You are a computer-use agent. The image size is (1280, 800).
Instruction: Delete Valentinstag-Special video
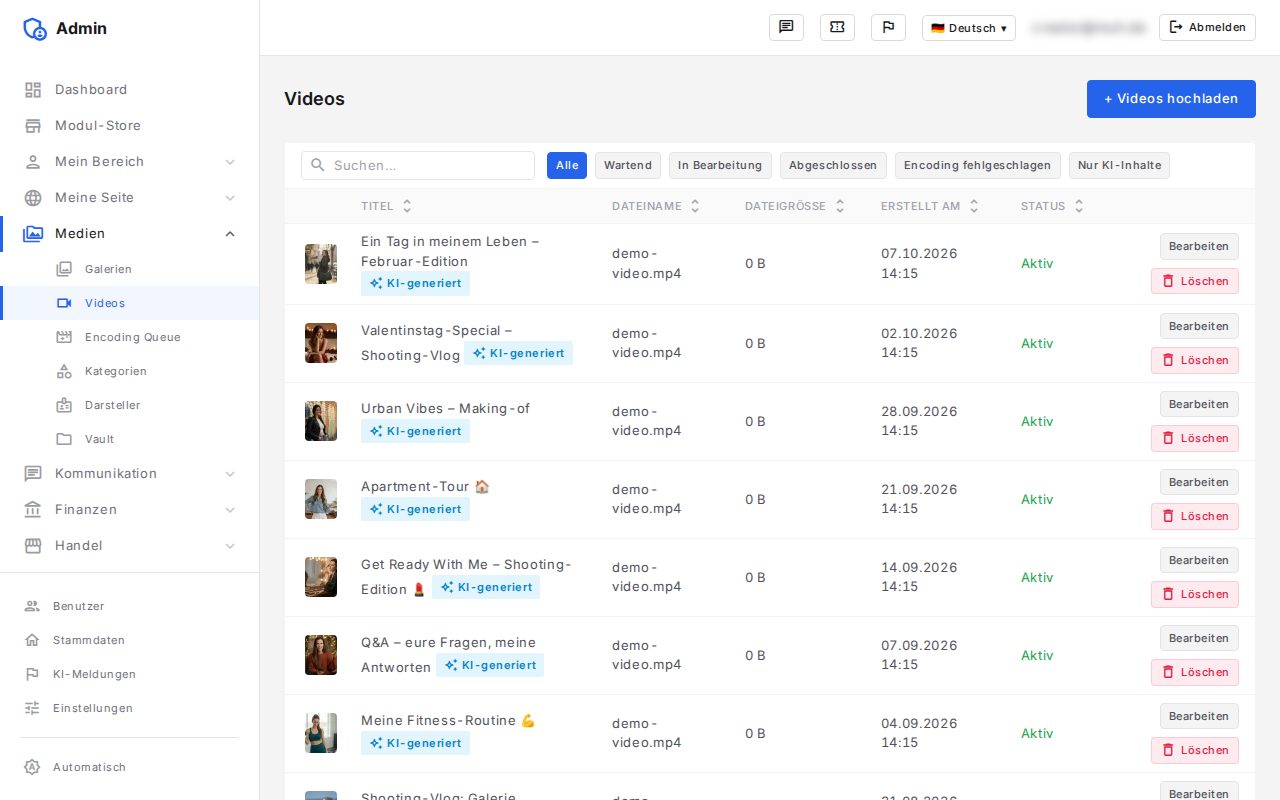pos(1195,360)
